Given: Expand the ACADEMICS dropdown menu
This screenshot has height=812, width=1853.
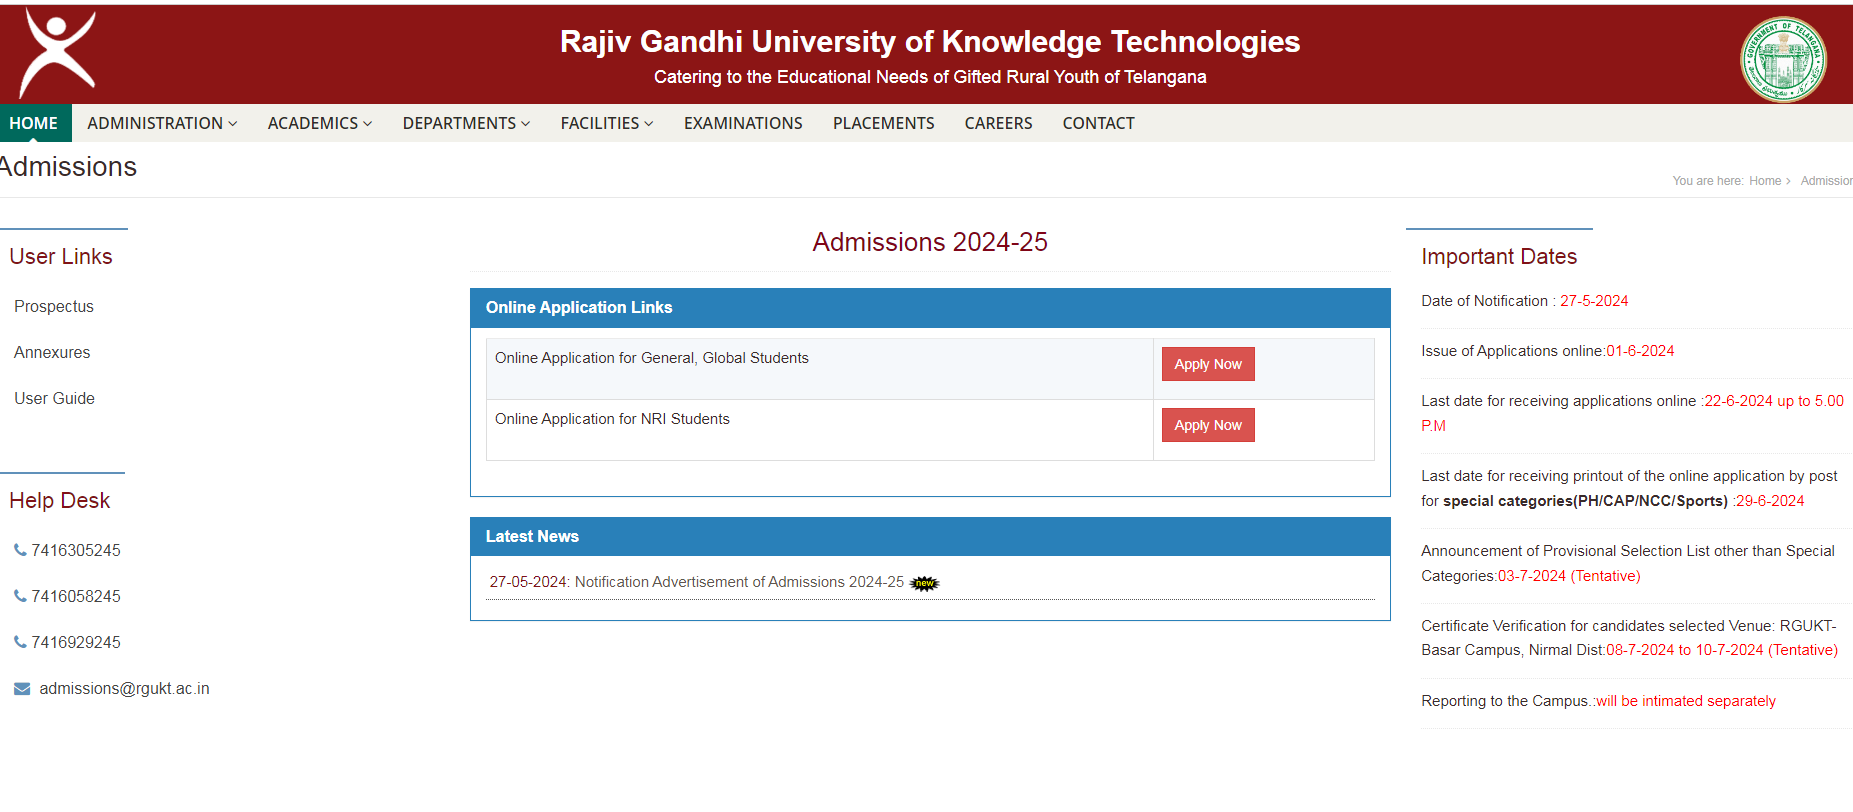Looking at the screenshot, I should [320, 123].
